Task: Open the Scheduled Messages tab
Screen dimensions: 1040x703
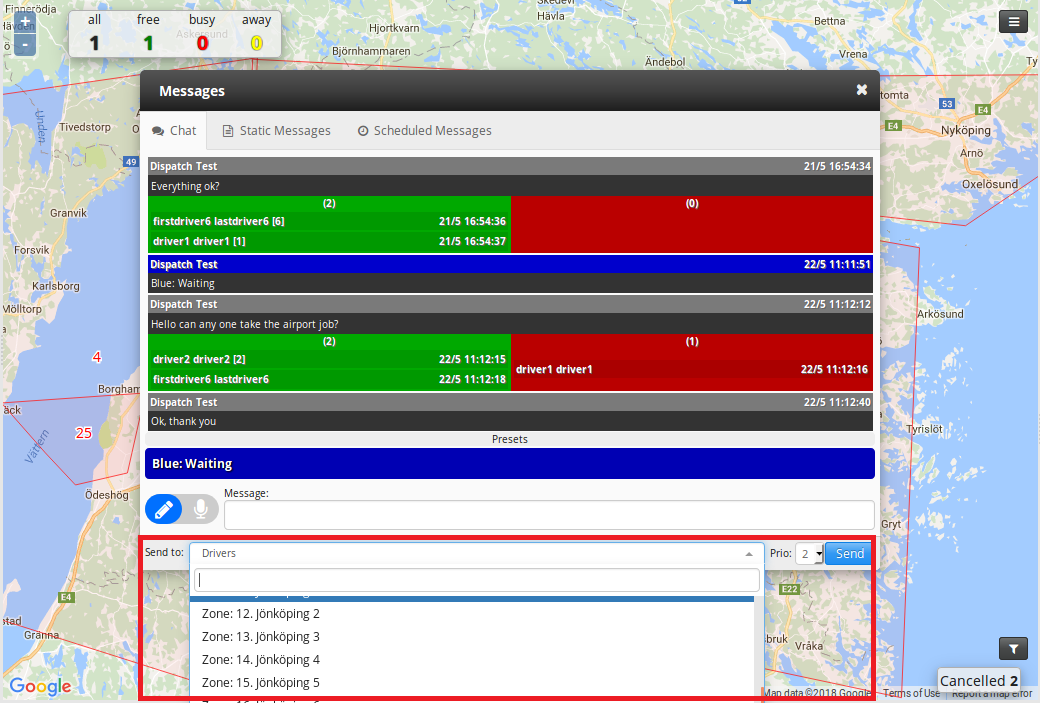Action: pos(424,131)
